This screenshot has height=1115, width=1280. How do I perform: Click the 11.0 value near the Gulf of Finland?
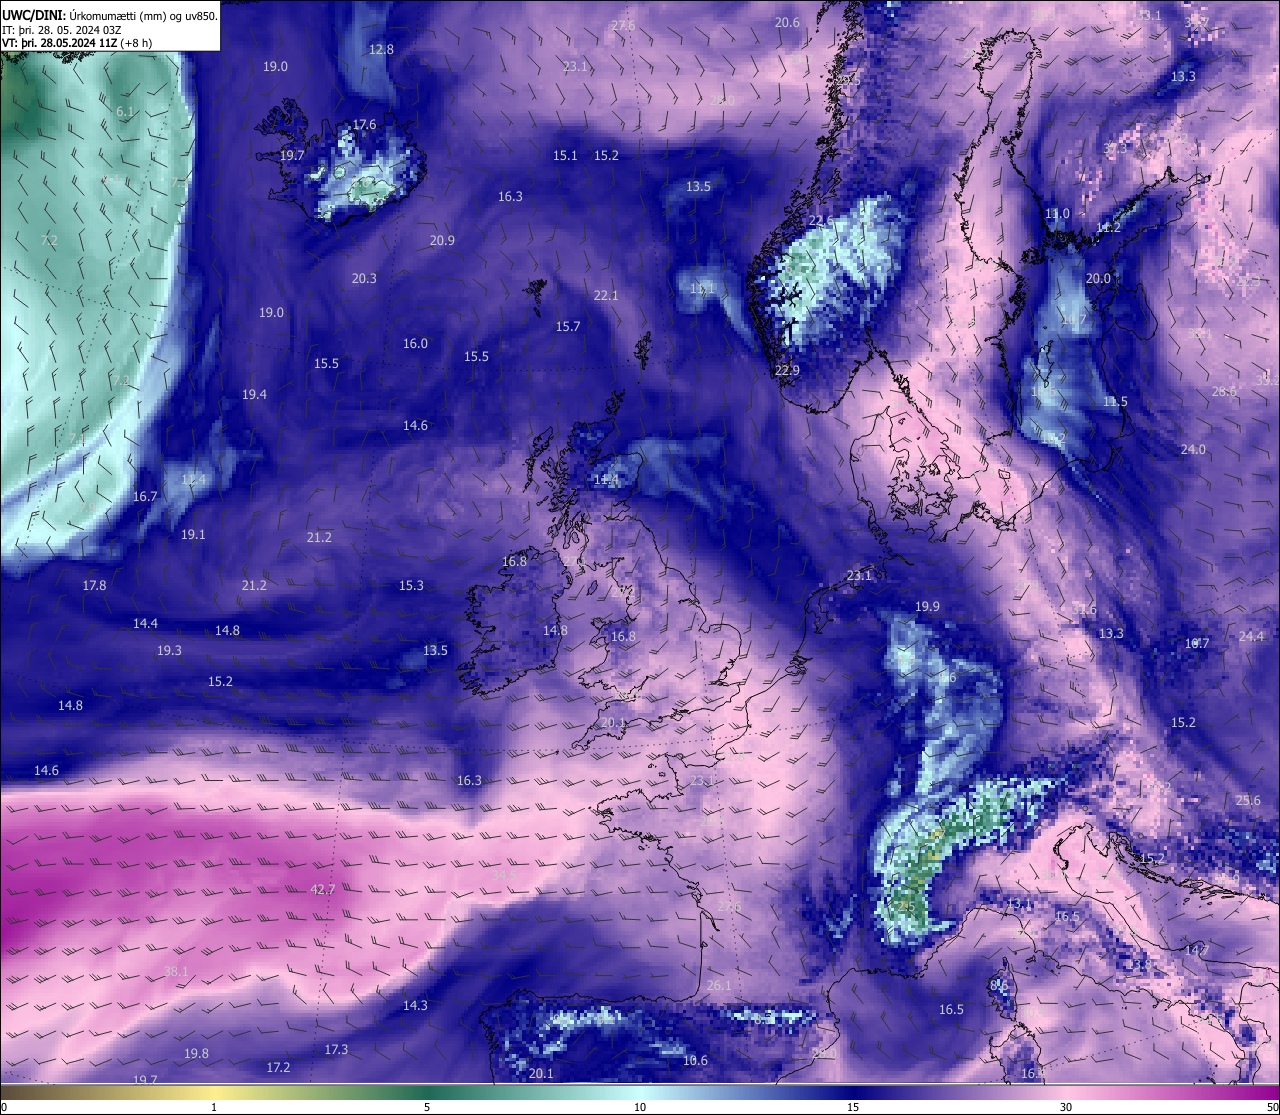[1057, 213]
